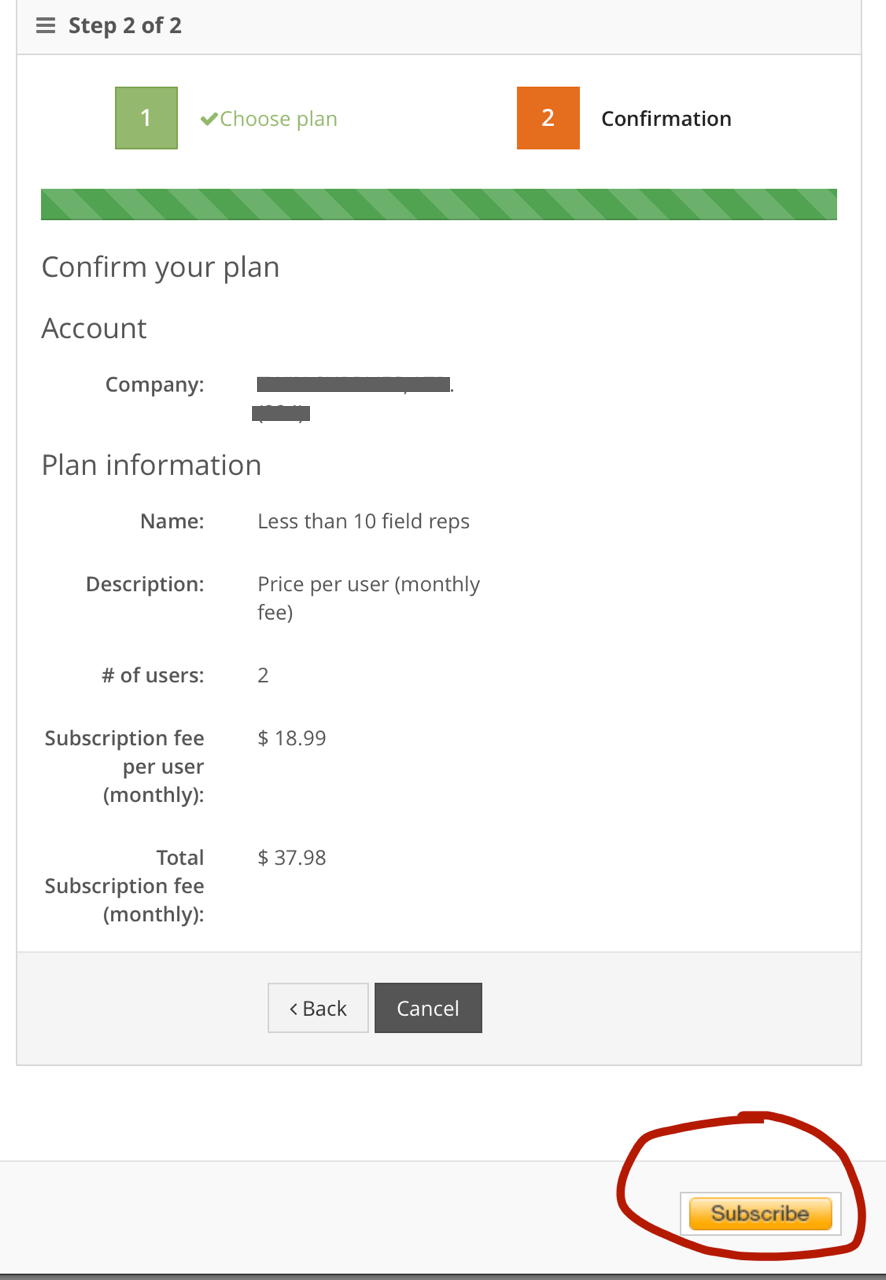Click the Account section heading

pos(94,328)
